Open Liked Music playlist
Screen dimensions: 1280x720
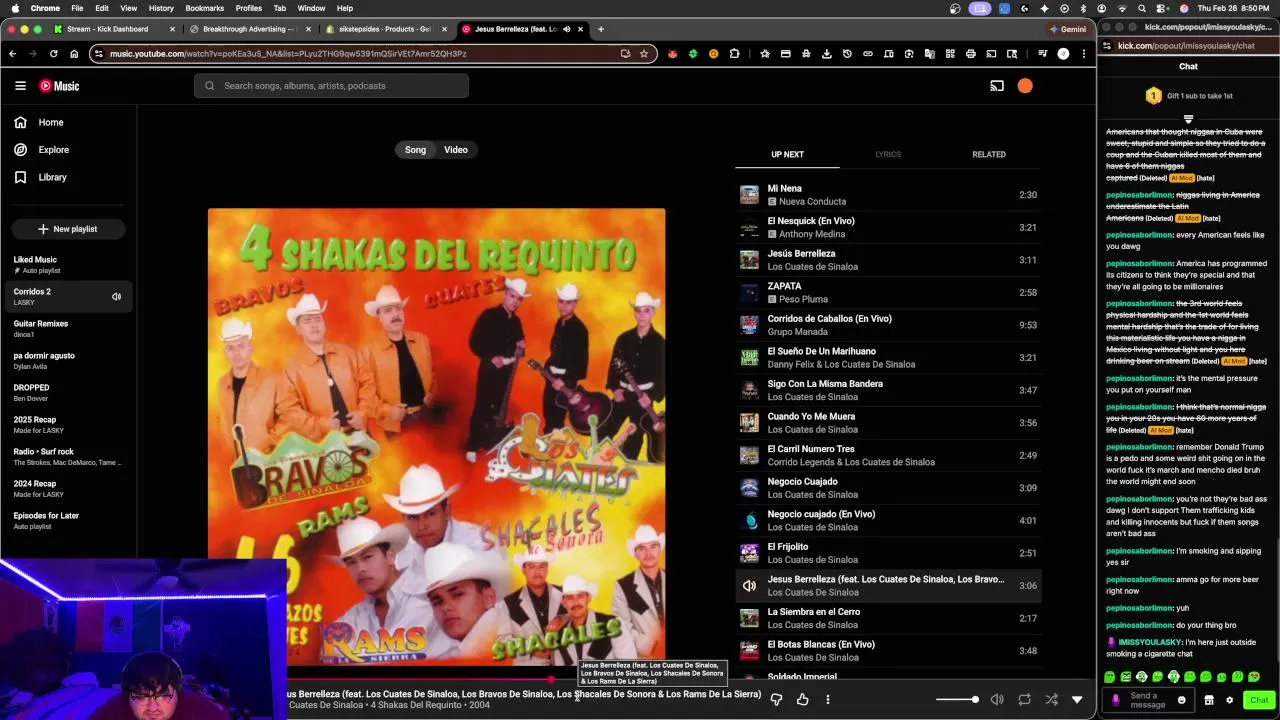68,264
